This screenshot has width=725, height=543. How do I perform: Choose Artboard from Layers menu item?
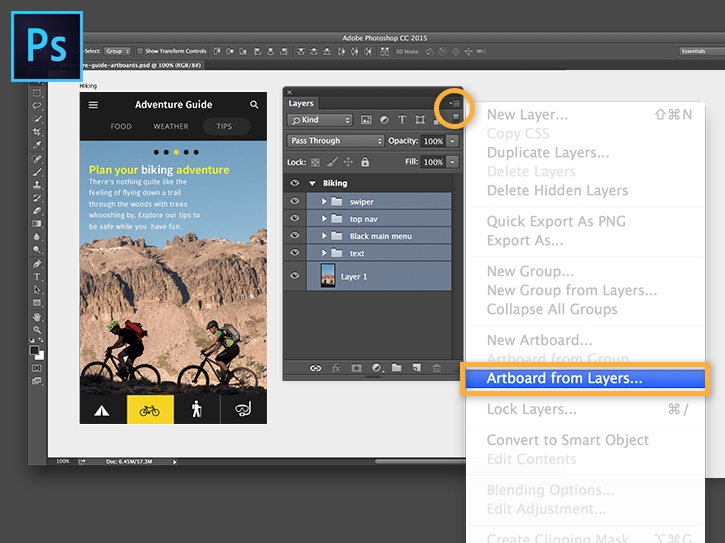coord(564,379)
